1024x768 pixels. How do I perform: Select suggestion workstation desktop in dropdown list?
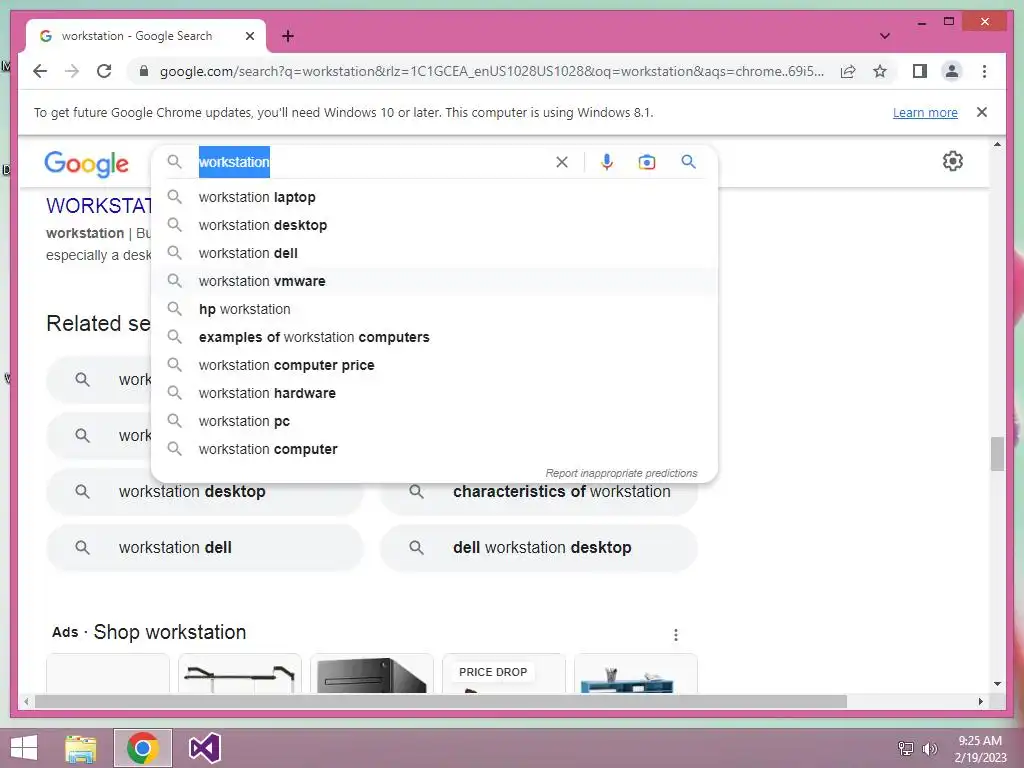point(434,225)
